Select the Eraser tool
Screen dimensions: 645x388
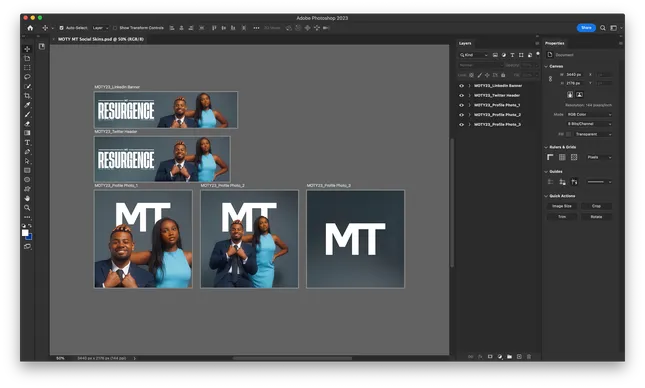pos(27,123)
